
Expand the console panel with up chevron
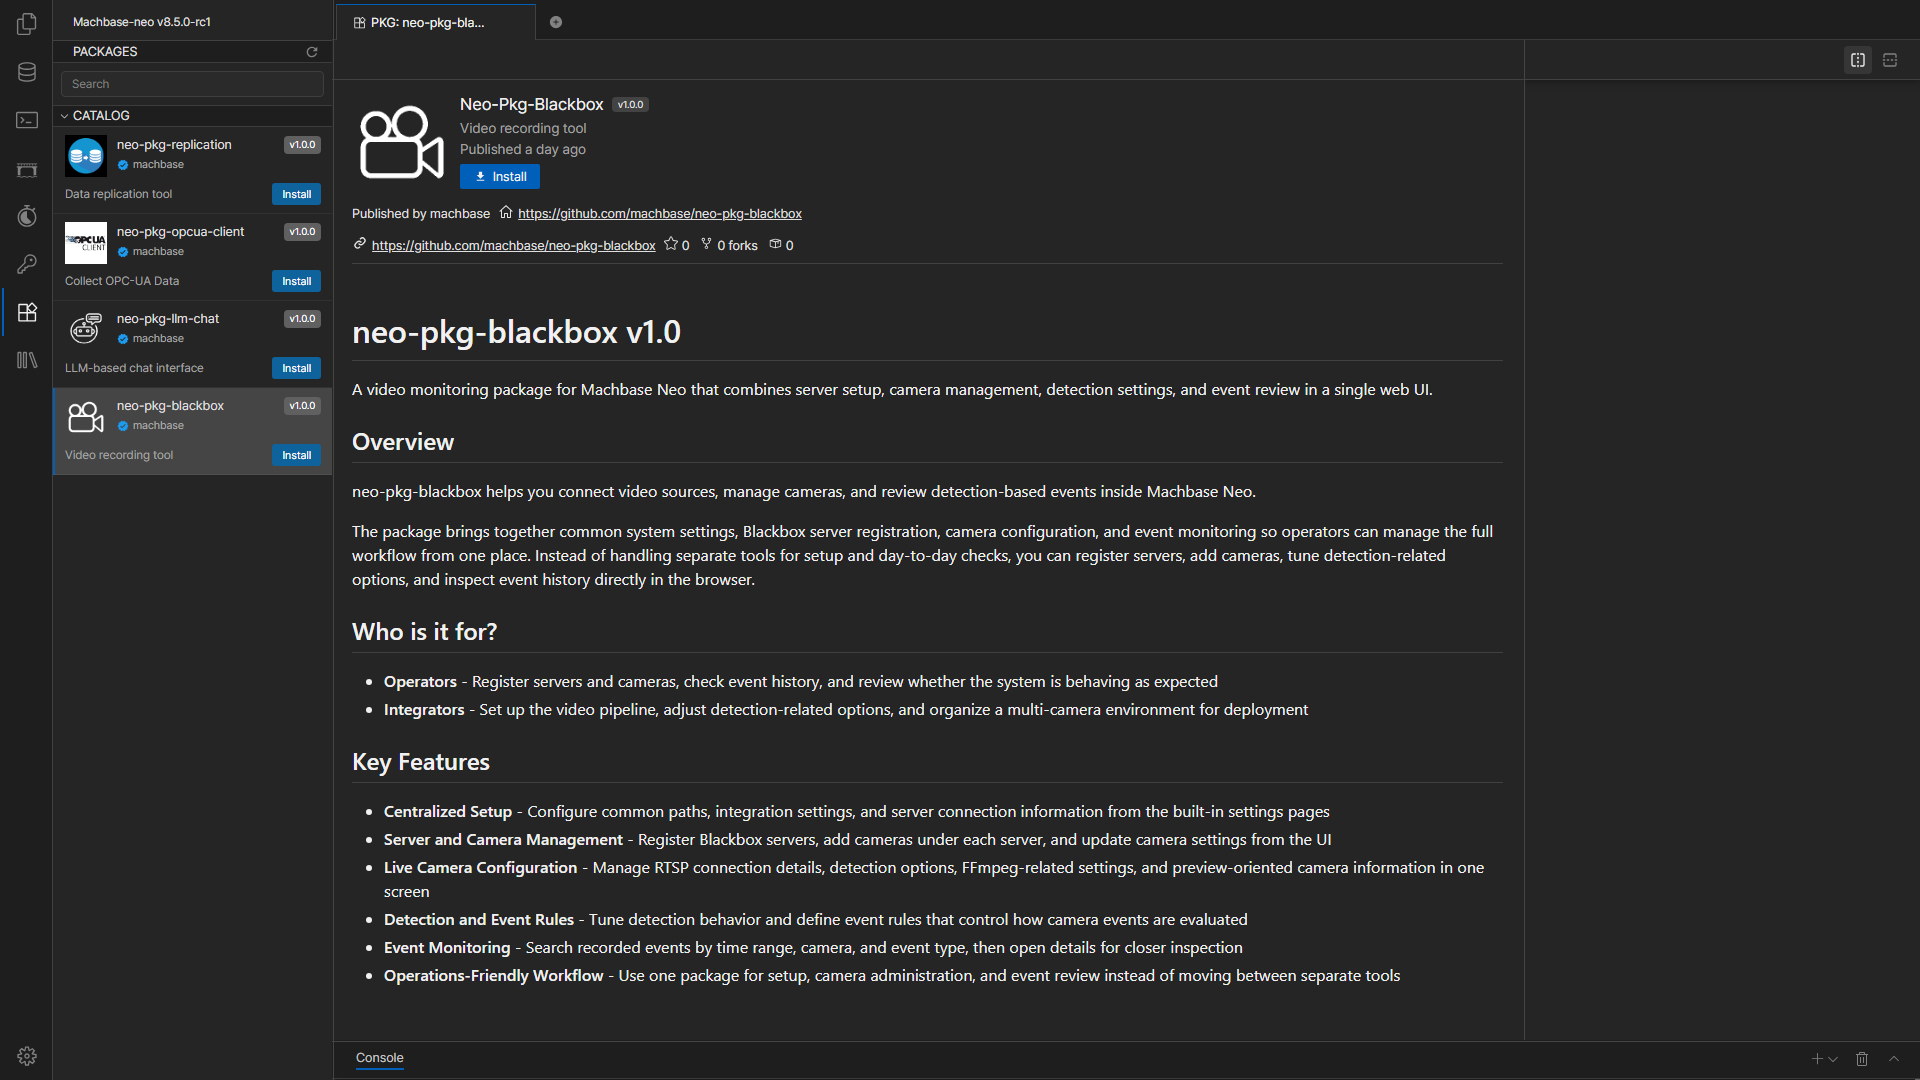1894,1059
